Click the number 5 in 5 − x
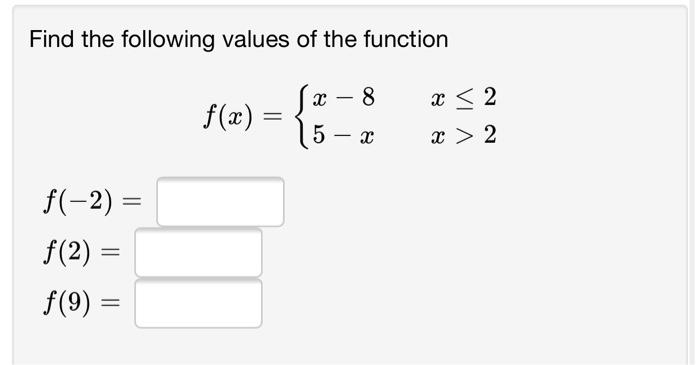 pos(319,135)
